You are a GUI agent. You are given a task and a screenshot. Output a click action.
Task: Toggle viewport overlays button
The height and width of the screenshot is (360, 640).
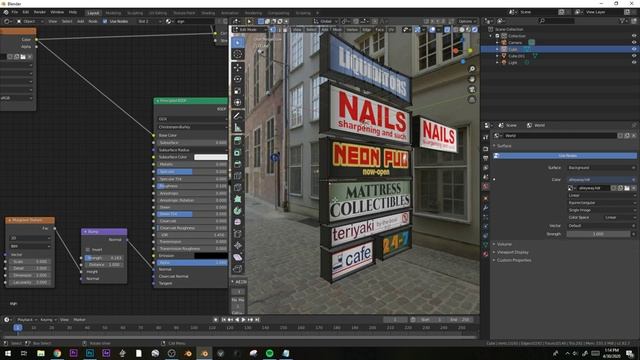point(432,29)
